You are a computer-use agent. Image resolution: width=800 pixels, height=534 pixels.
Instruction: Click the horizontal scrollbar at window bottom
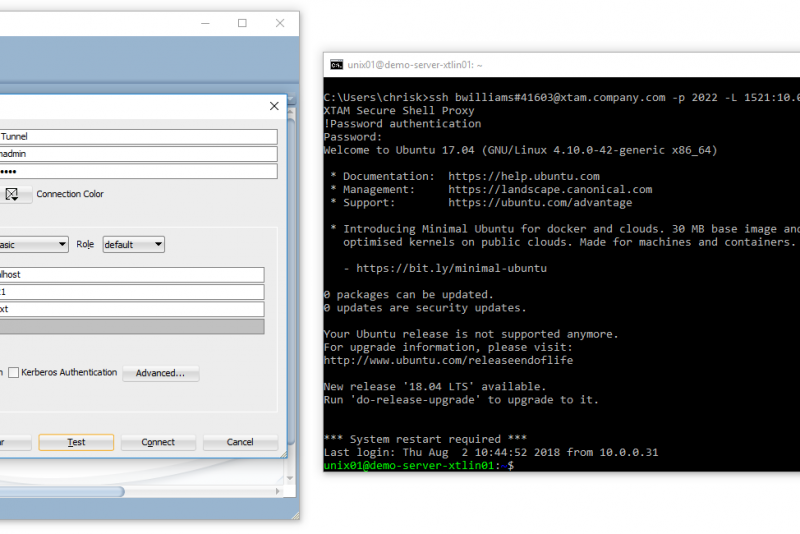[x=60, y=491]
